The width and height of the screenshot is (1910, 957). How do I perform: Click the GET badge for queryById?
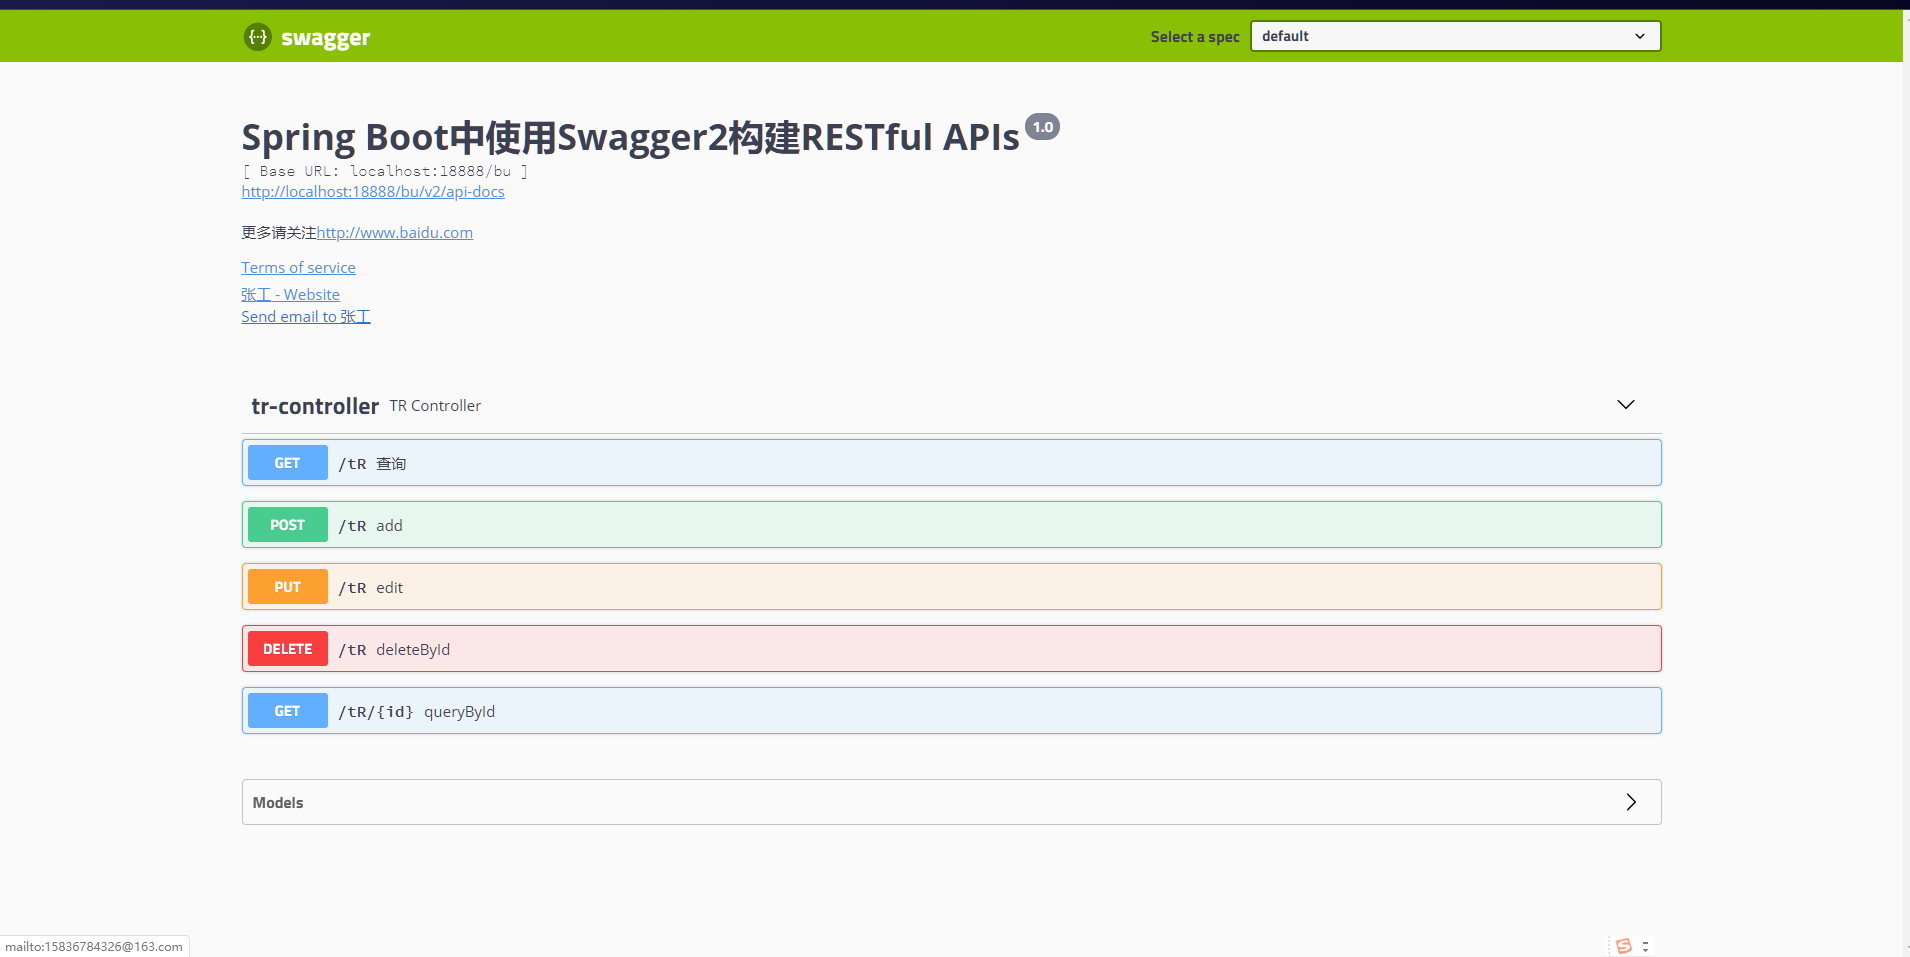coord(288,711)
